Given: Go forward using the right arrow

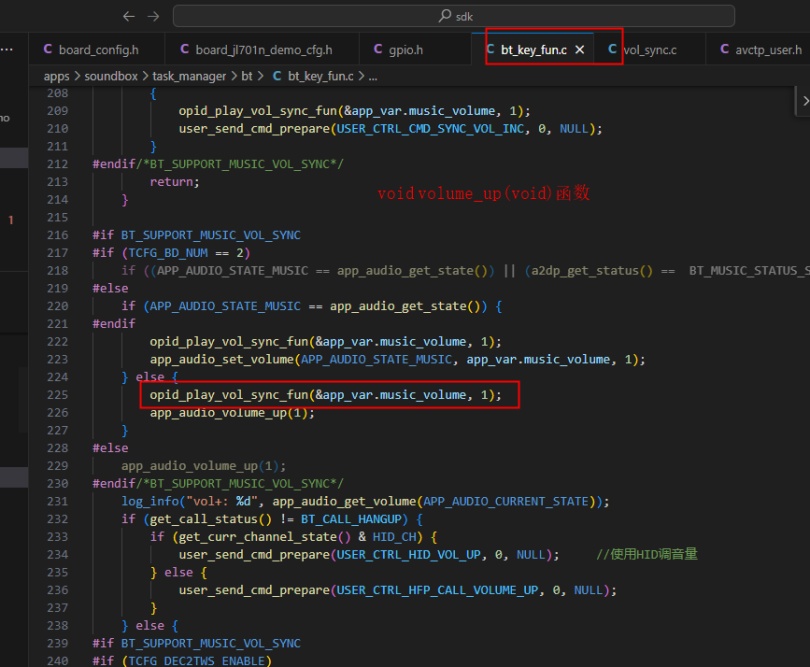Looking at the screenshot, I should tap(153, 17).
